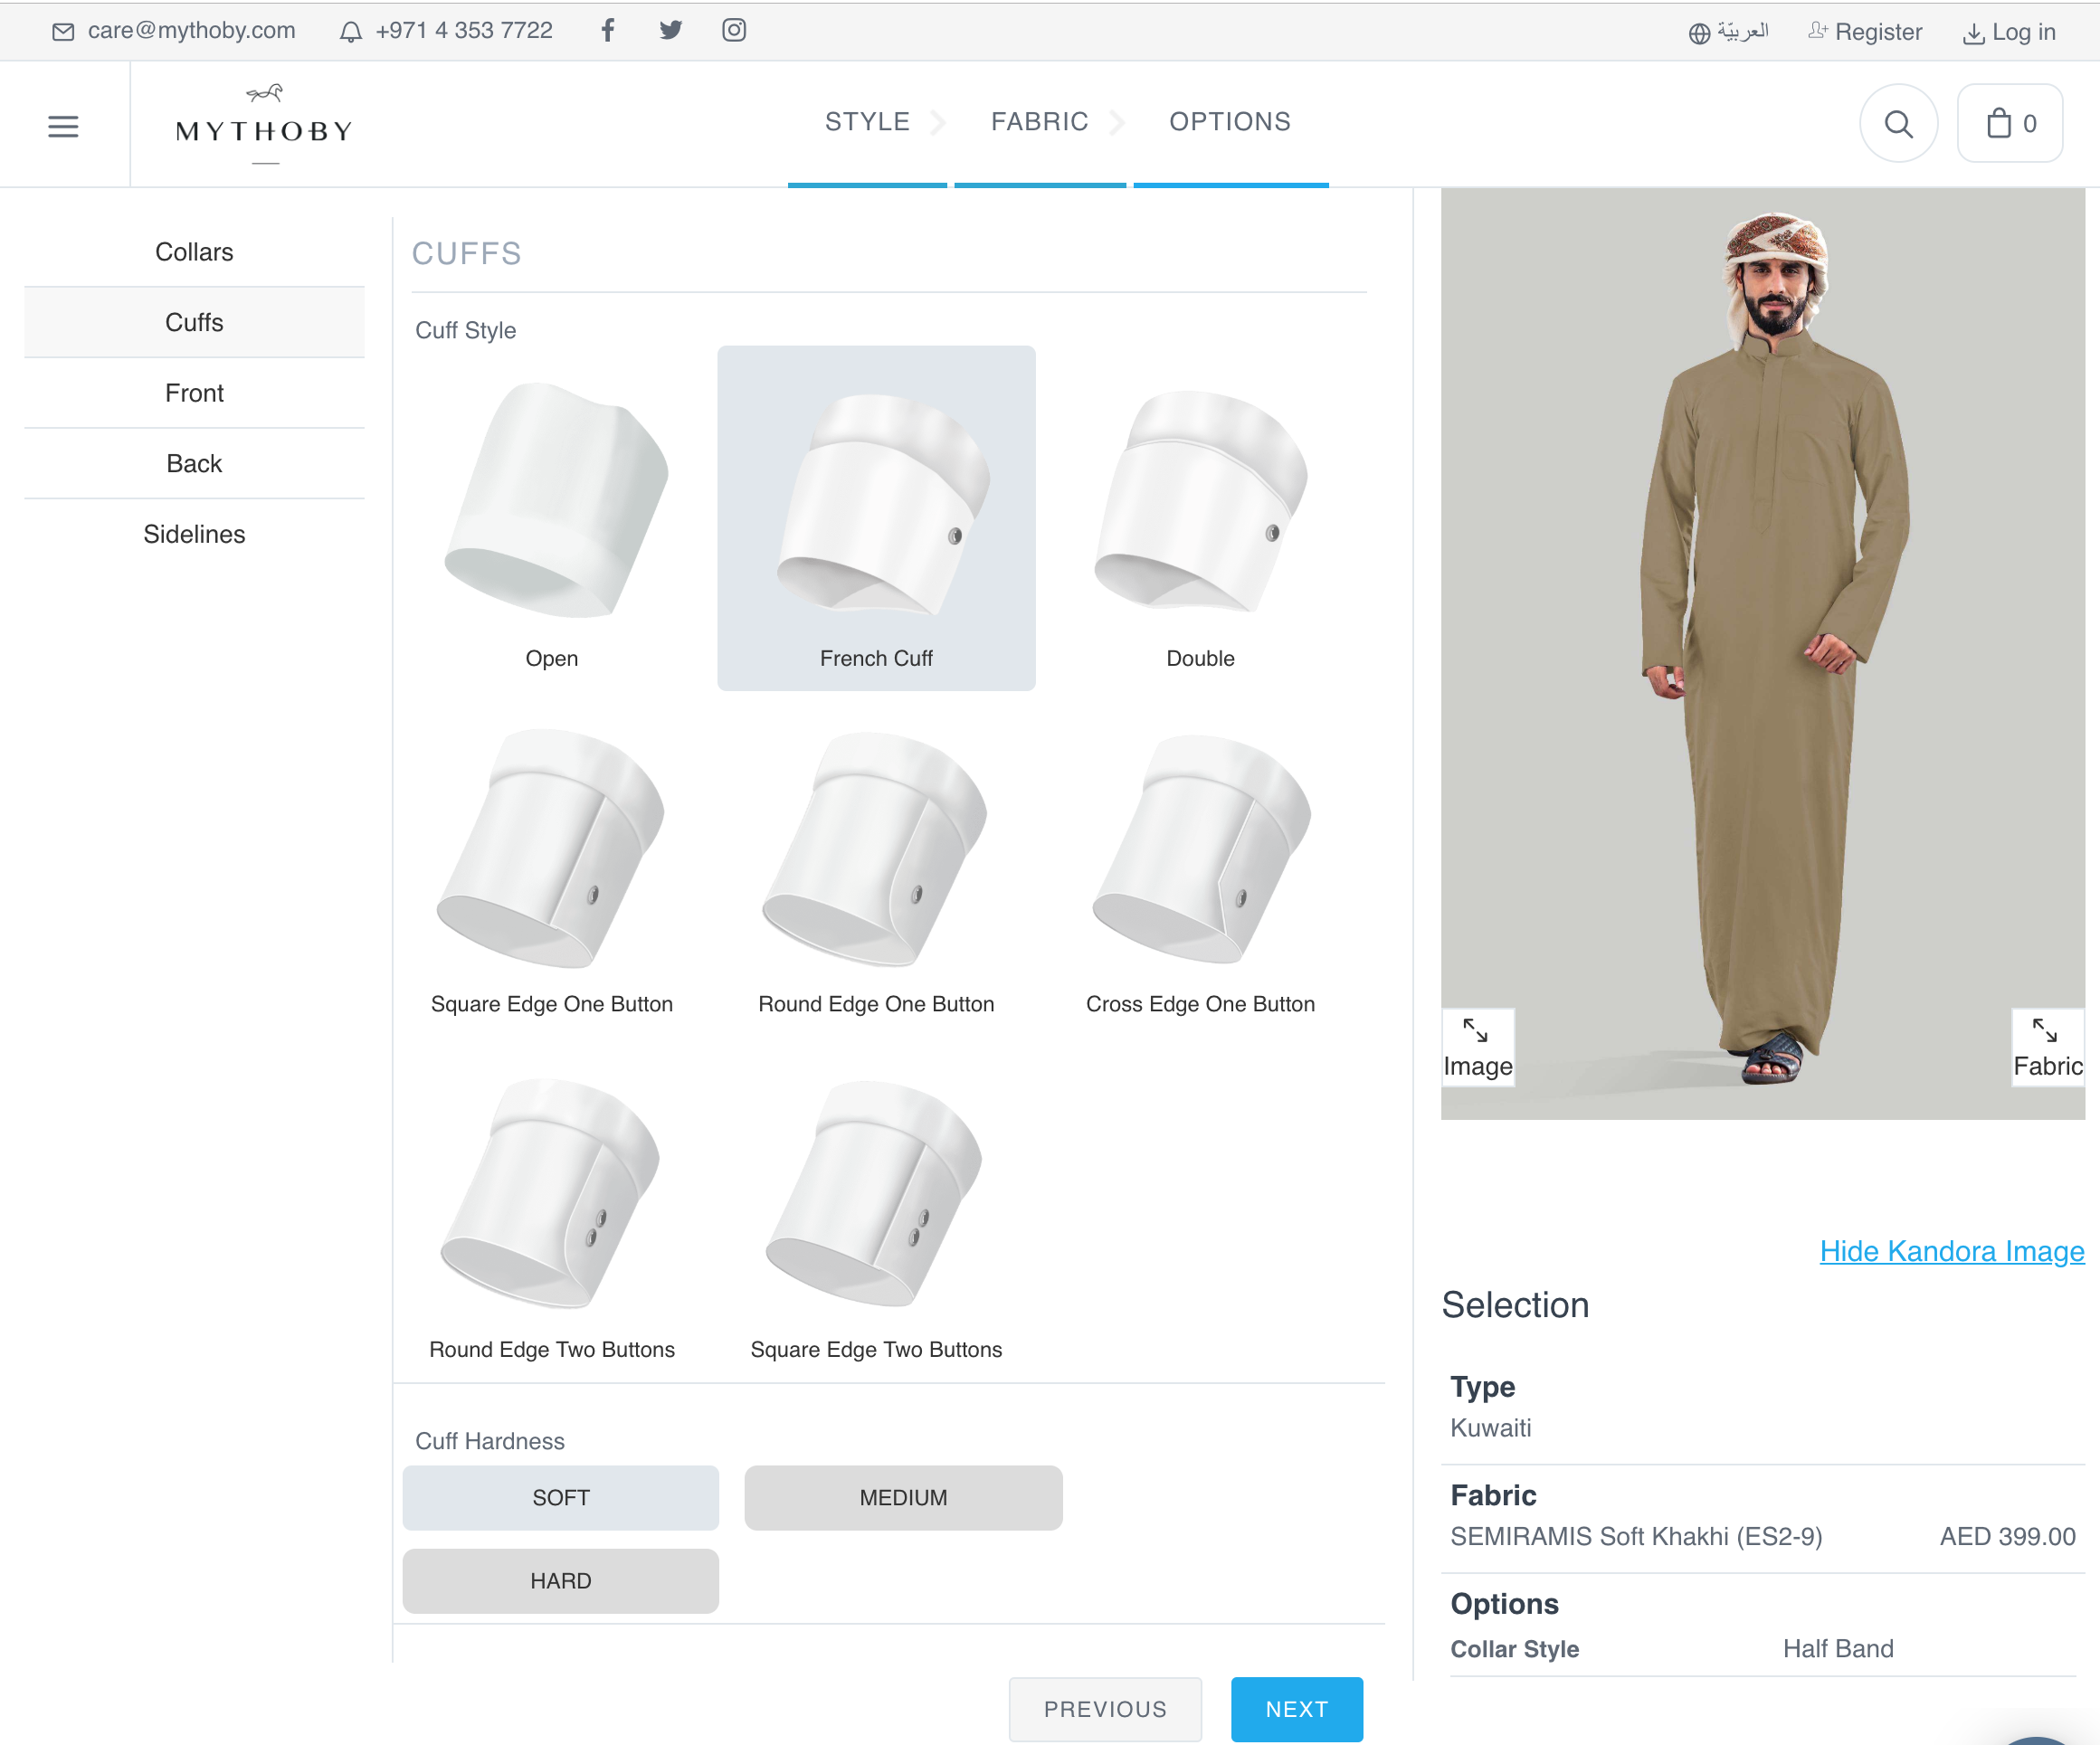Click the fabric name SEMIRAMIS Soft Khakhi
This screenshot has width=2100, height=1745.
tap(1636, 1536)
